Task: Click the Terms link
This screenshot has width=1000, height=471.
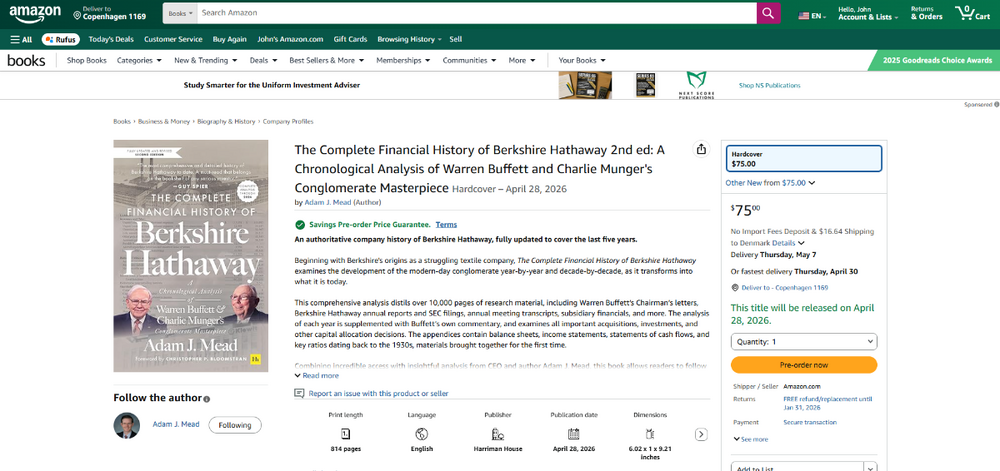Action: coord(446,225)
